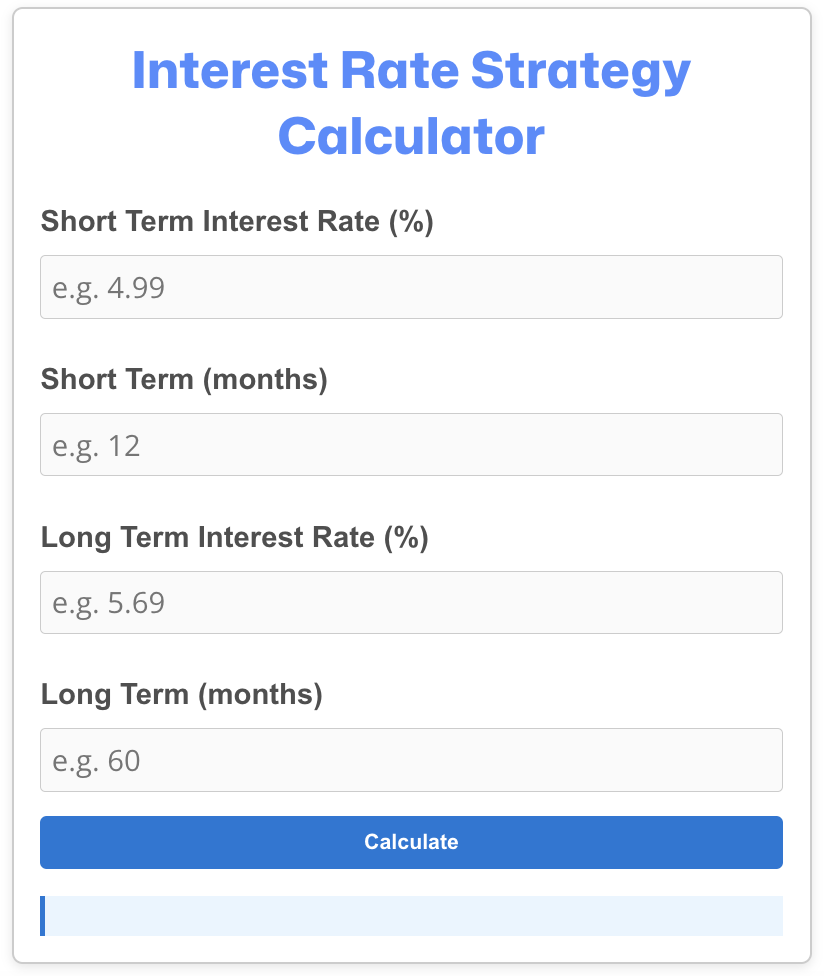
Task: Click the 'Calculate' text on the button
Action: 411,842
